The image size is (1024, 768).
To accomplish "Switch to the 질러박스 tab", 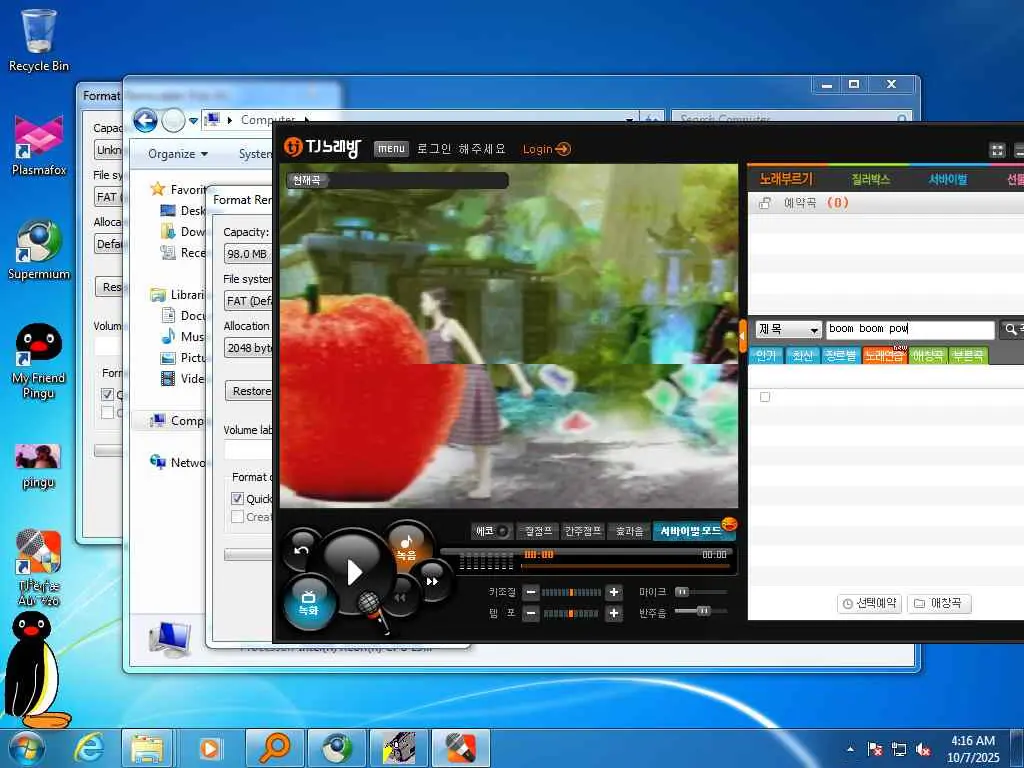I will (x=870, y=179).
